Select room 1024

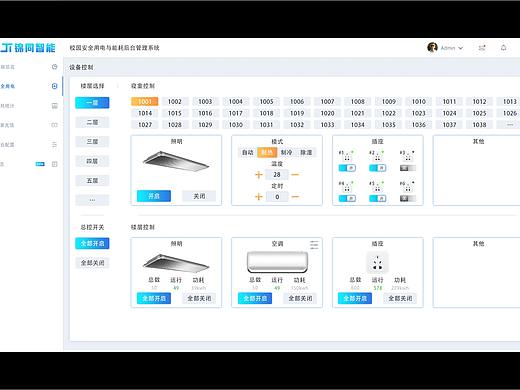tap(449, 113)
